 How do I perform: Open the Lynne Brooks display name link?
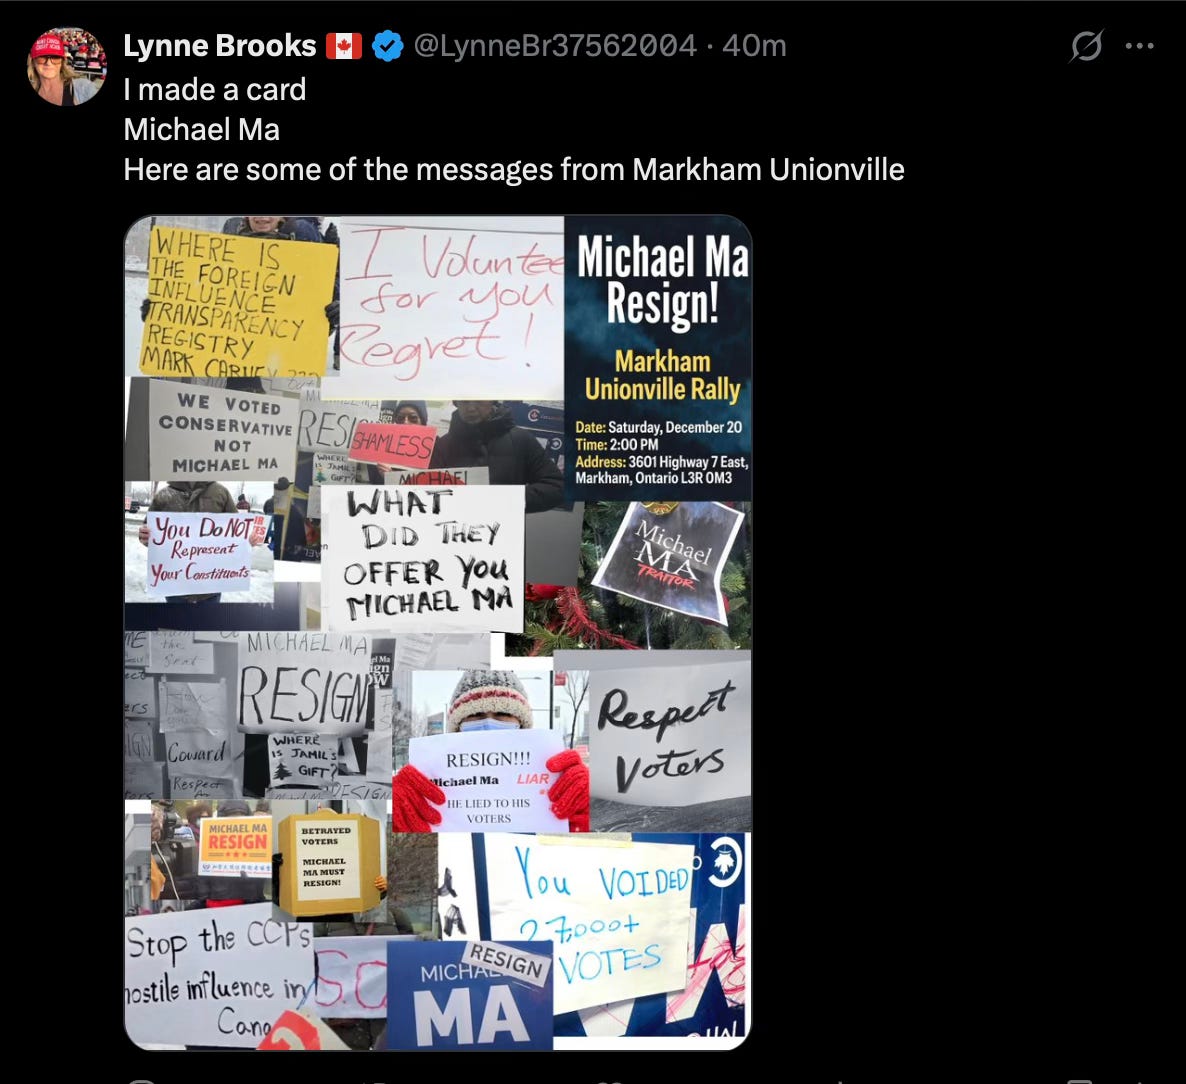coord(219,46)
